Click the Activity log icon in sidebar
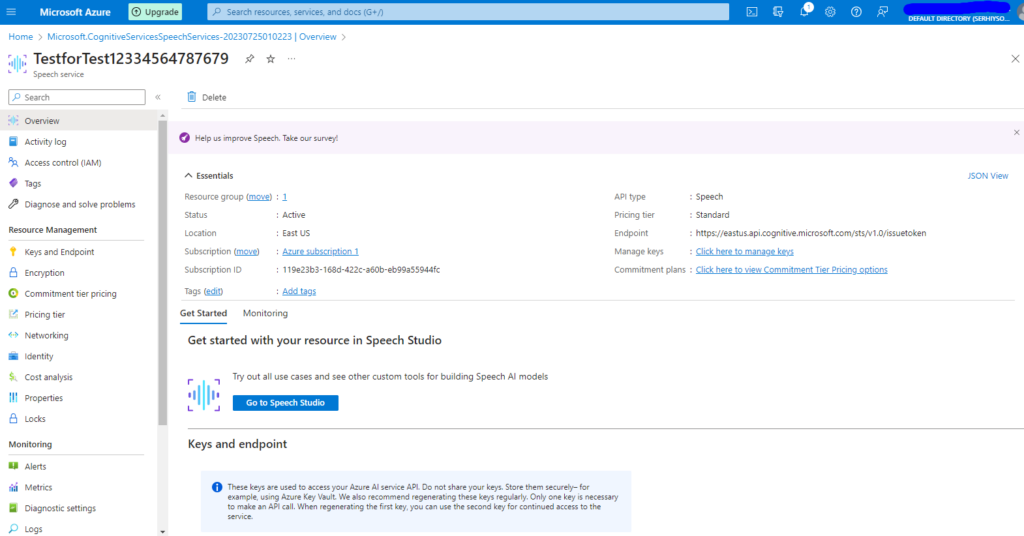 tap(13, 141)
